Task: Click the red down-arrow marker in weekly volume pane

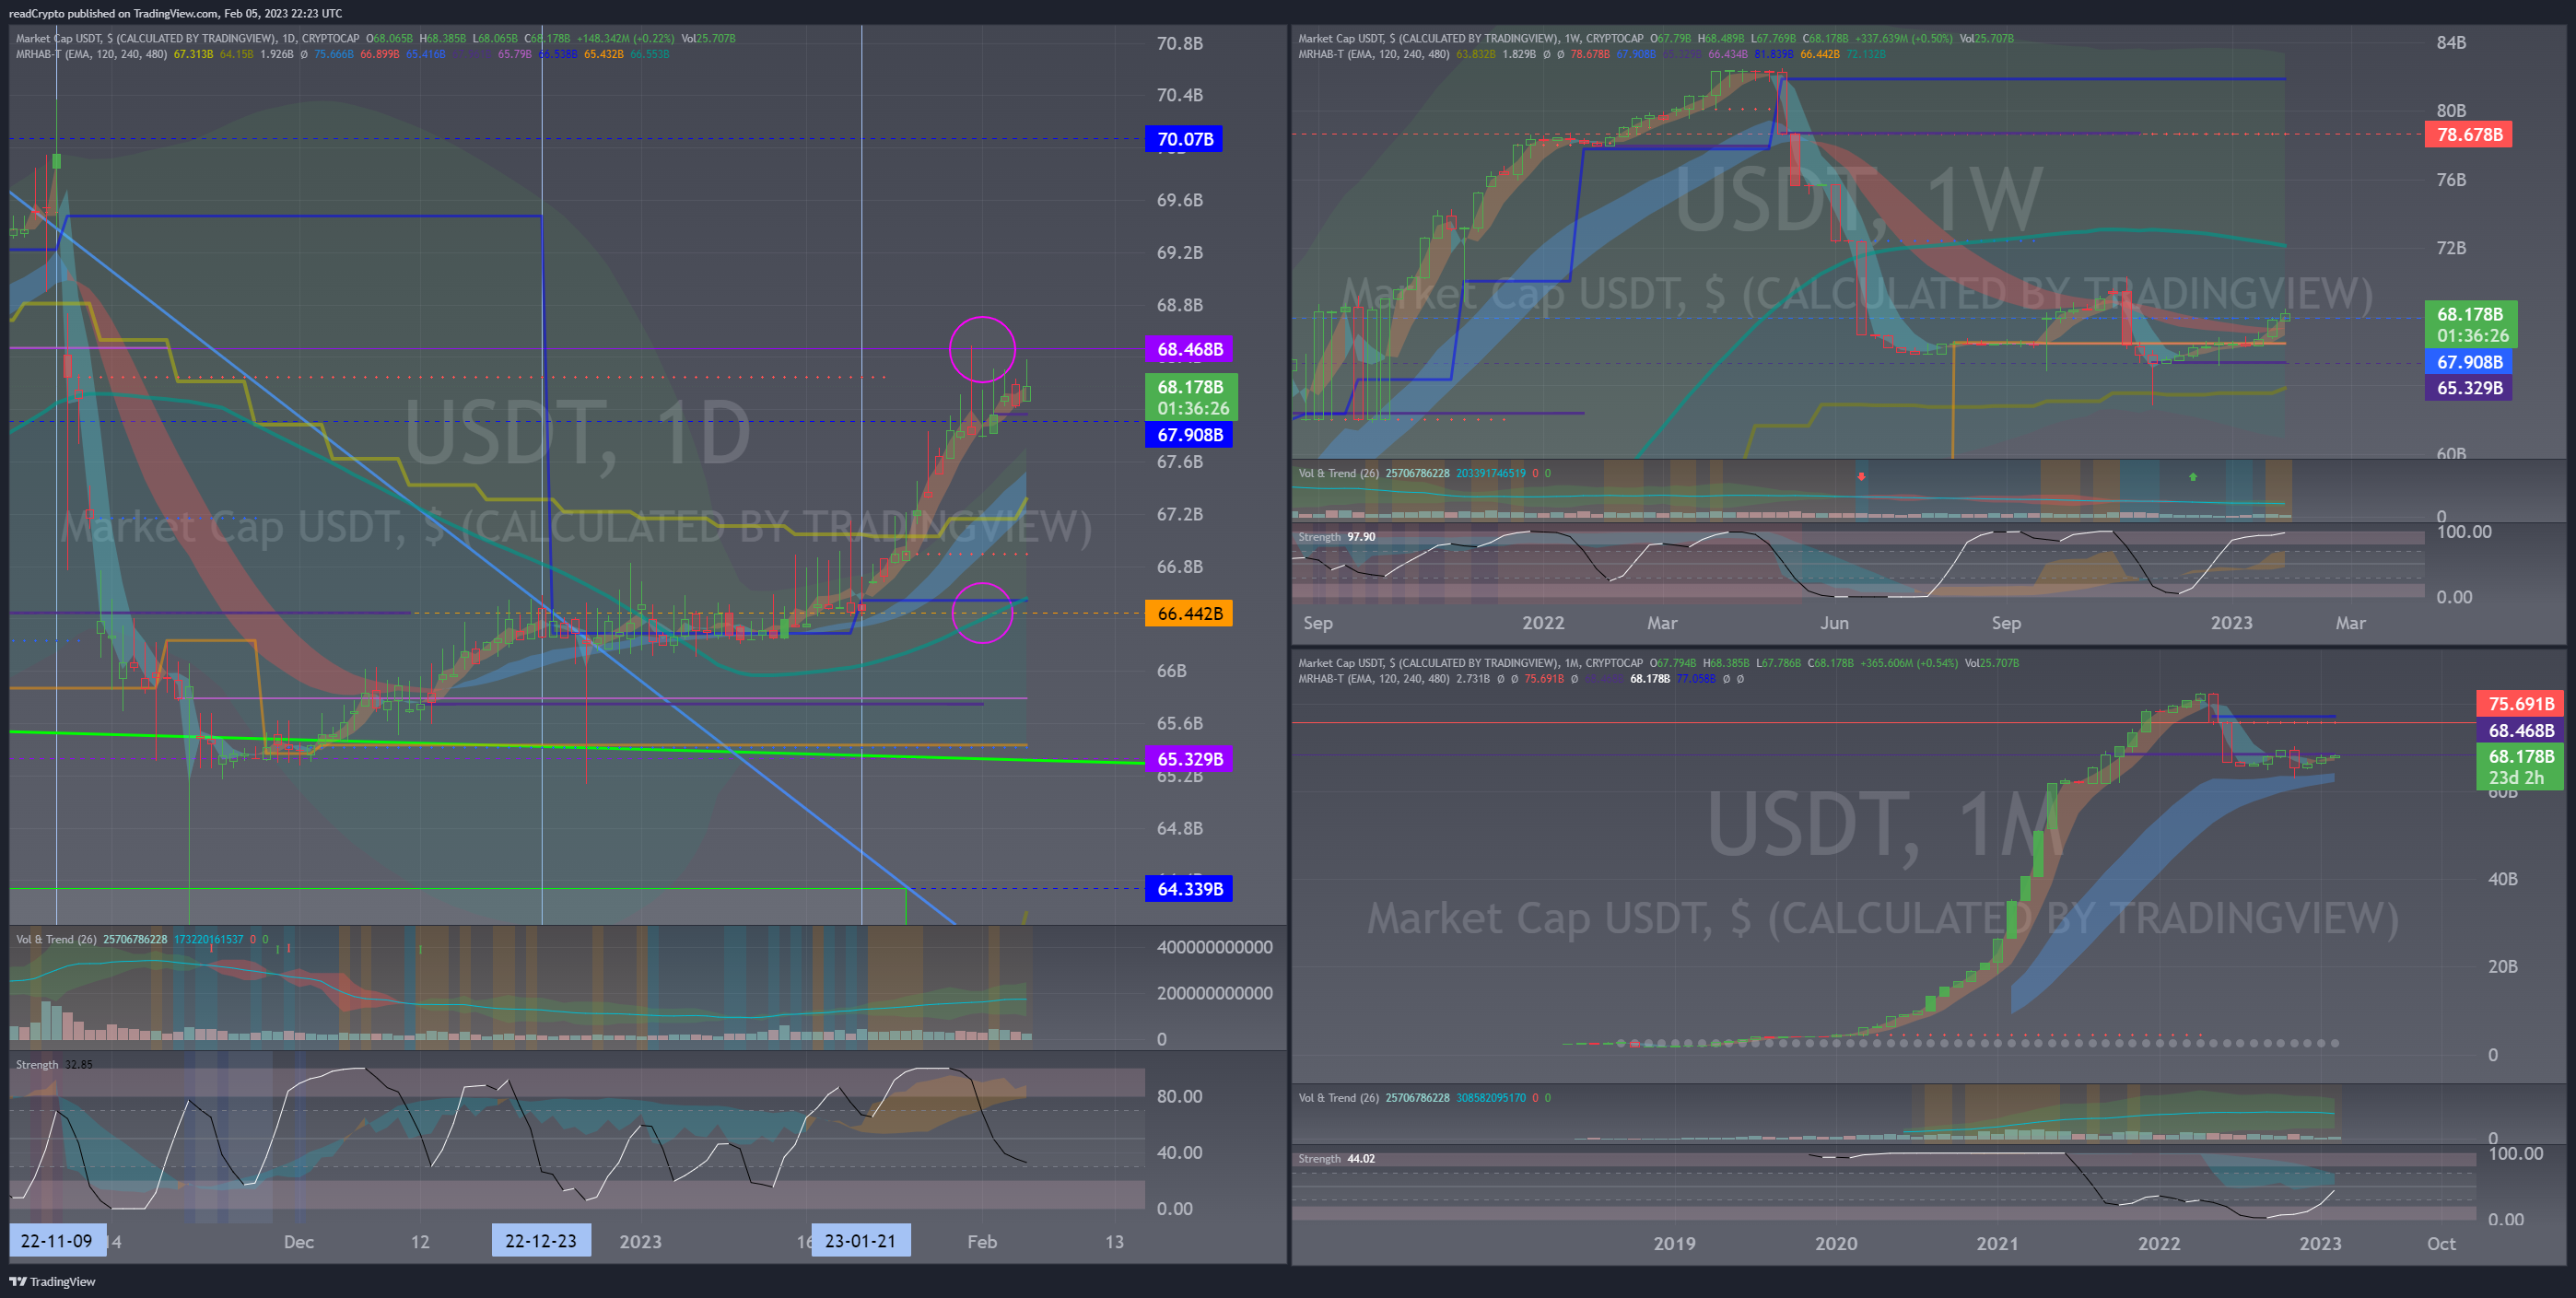Action: click(1861, 476)
